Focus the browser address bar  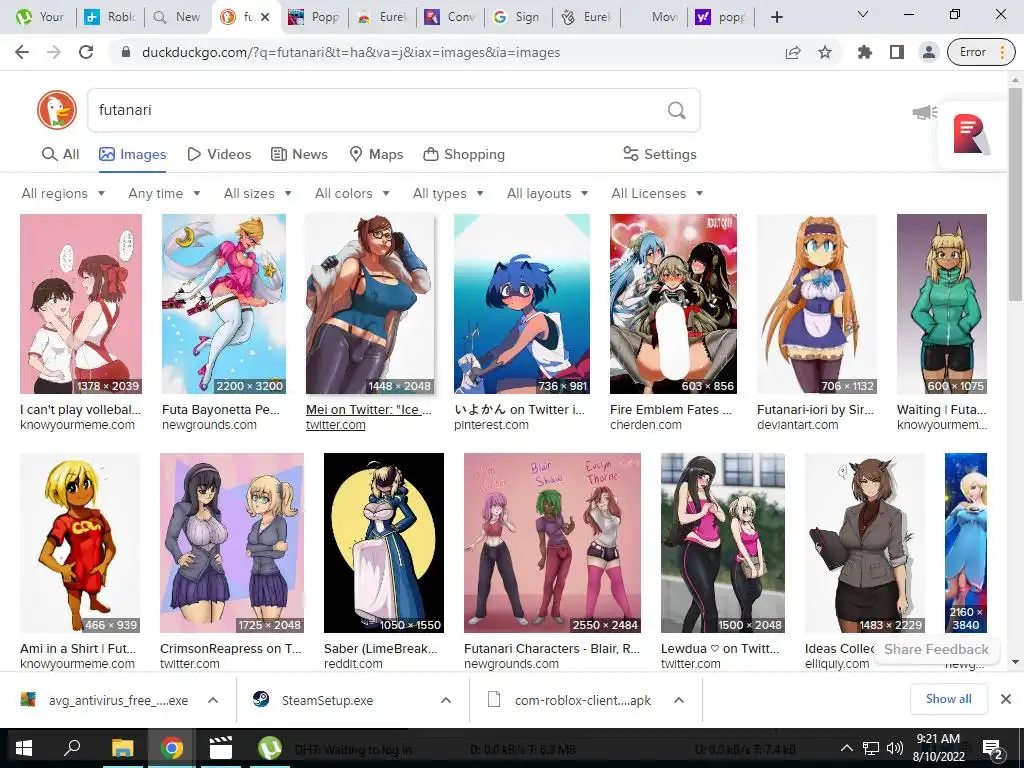(451, 52)
